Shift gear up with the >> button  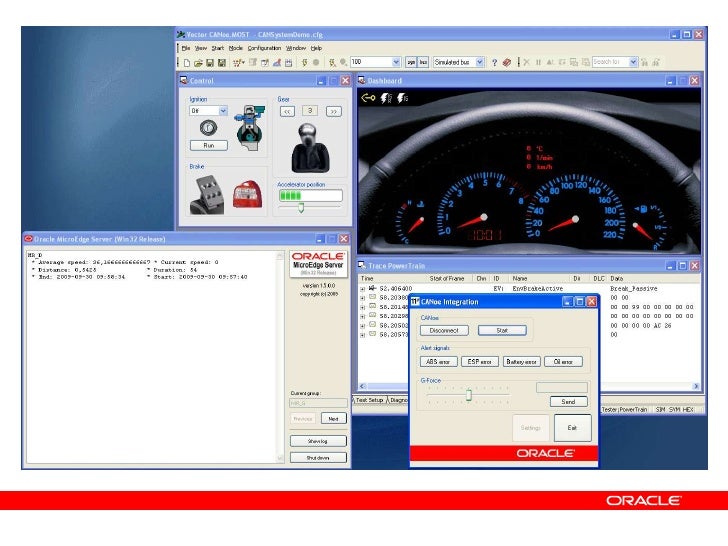tap(333, 112)
